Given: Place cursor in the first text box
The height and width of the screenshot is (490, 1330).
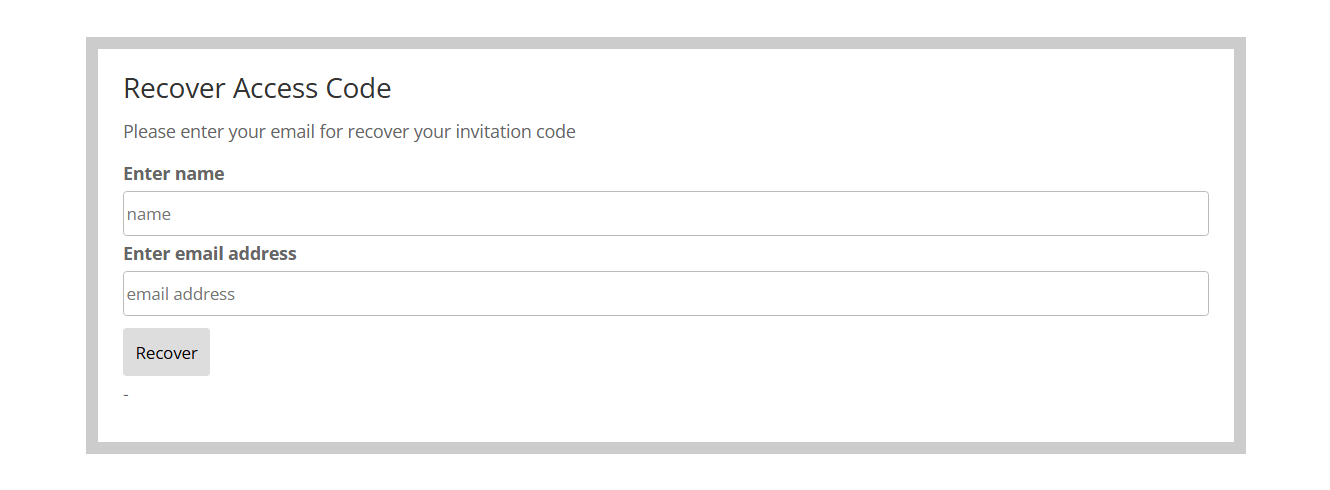Looking at the screenshot, I should click(x=665, y=214).
